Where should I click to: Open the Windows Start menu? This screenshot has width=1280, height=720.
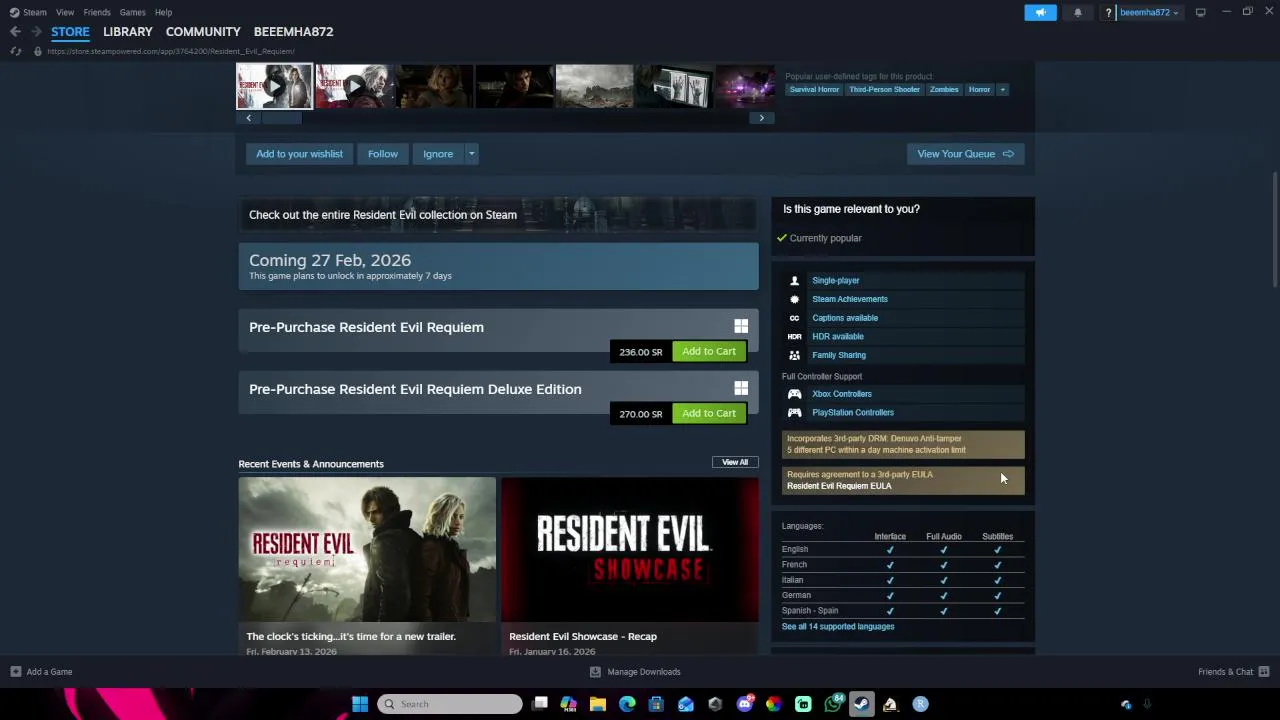pyautogui.click(x=360, y=704)
